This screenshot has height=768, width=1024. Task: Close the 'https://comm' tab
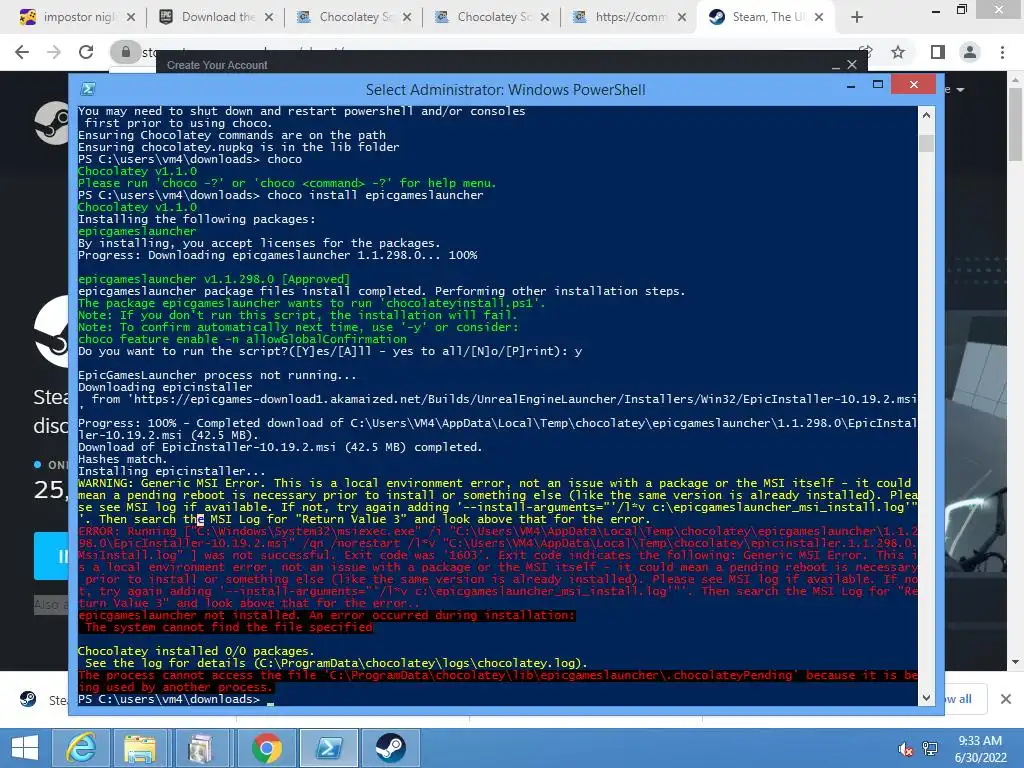pos(682,18)
